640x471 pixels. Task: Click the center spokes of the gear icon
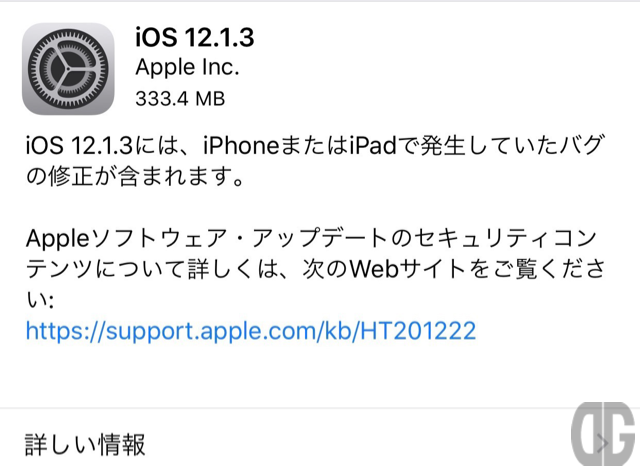(68, 69)
